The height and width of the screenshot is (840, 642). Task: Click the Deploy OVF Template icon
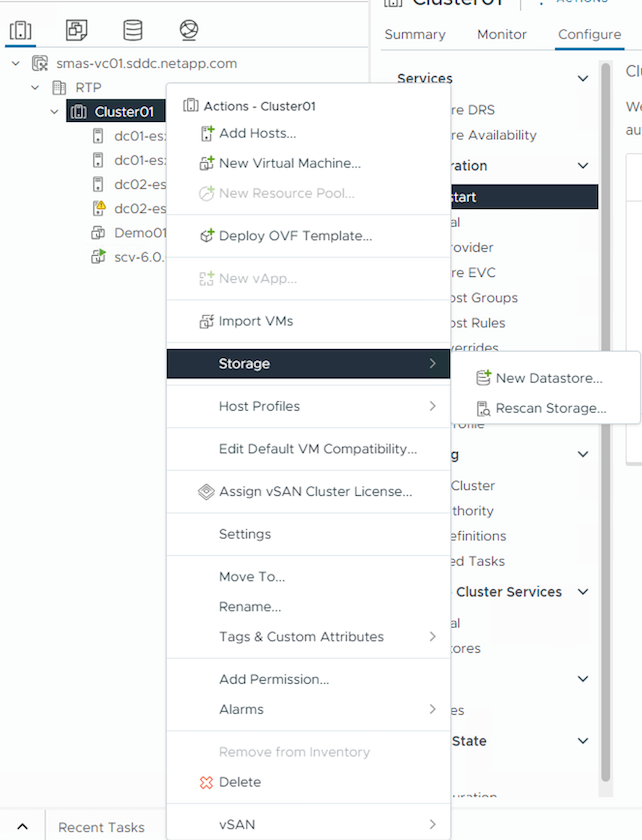click(x=207, y=236)
